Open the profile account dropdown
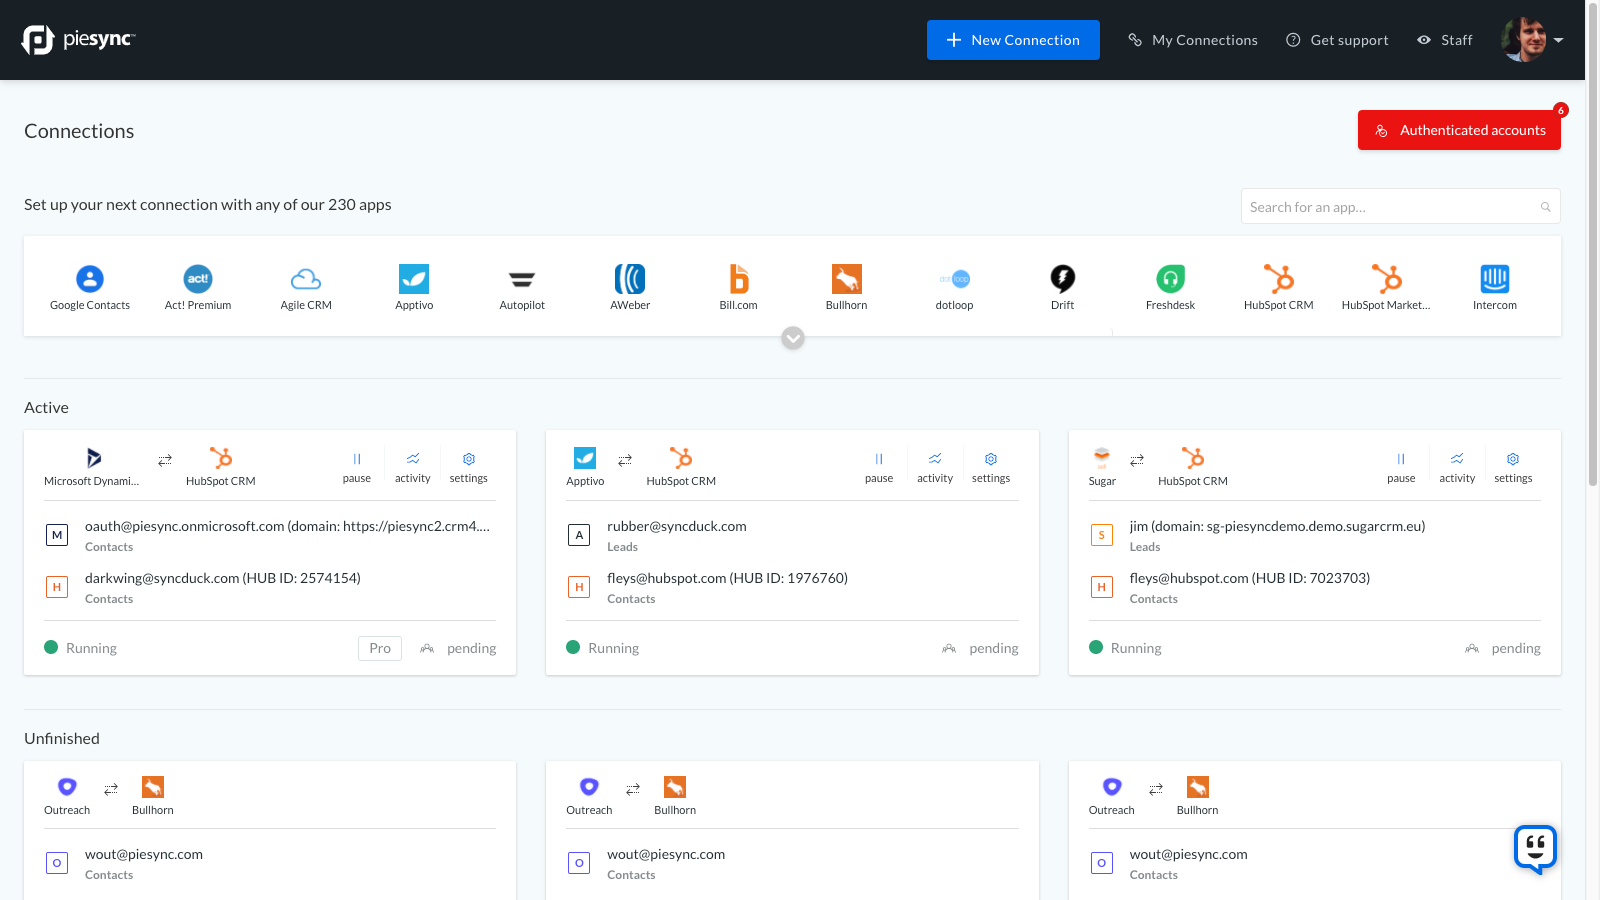Screen dimensions: 1600x900 coord(1533,40)
